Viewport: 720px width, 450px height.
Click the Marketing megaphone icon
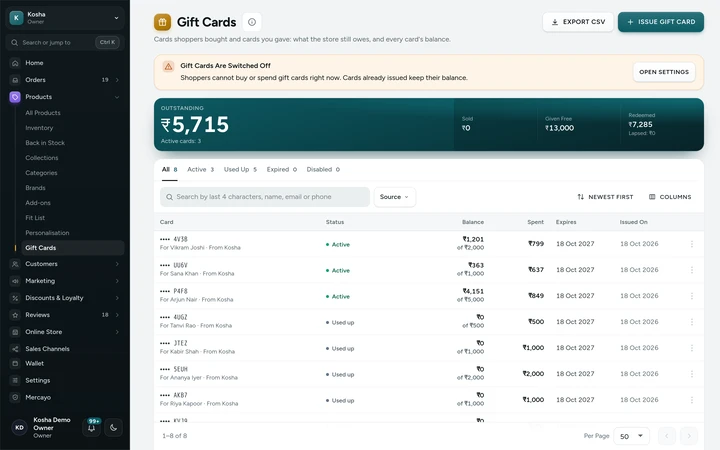pos(15,281)
